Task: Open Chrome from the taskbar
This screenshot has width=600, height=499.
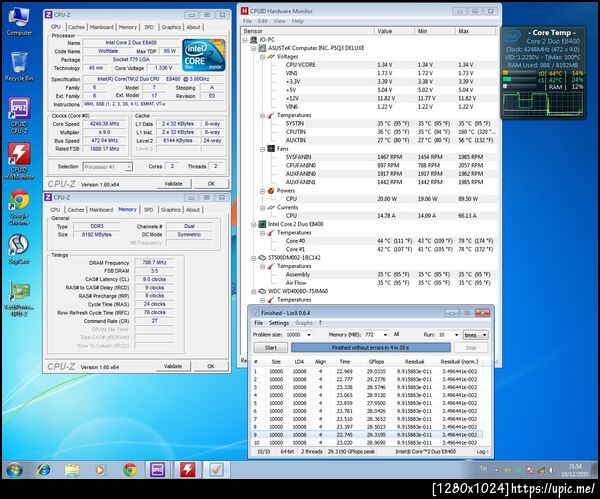Action: click(129, 470)
